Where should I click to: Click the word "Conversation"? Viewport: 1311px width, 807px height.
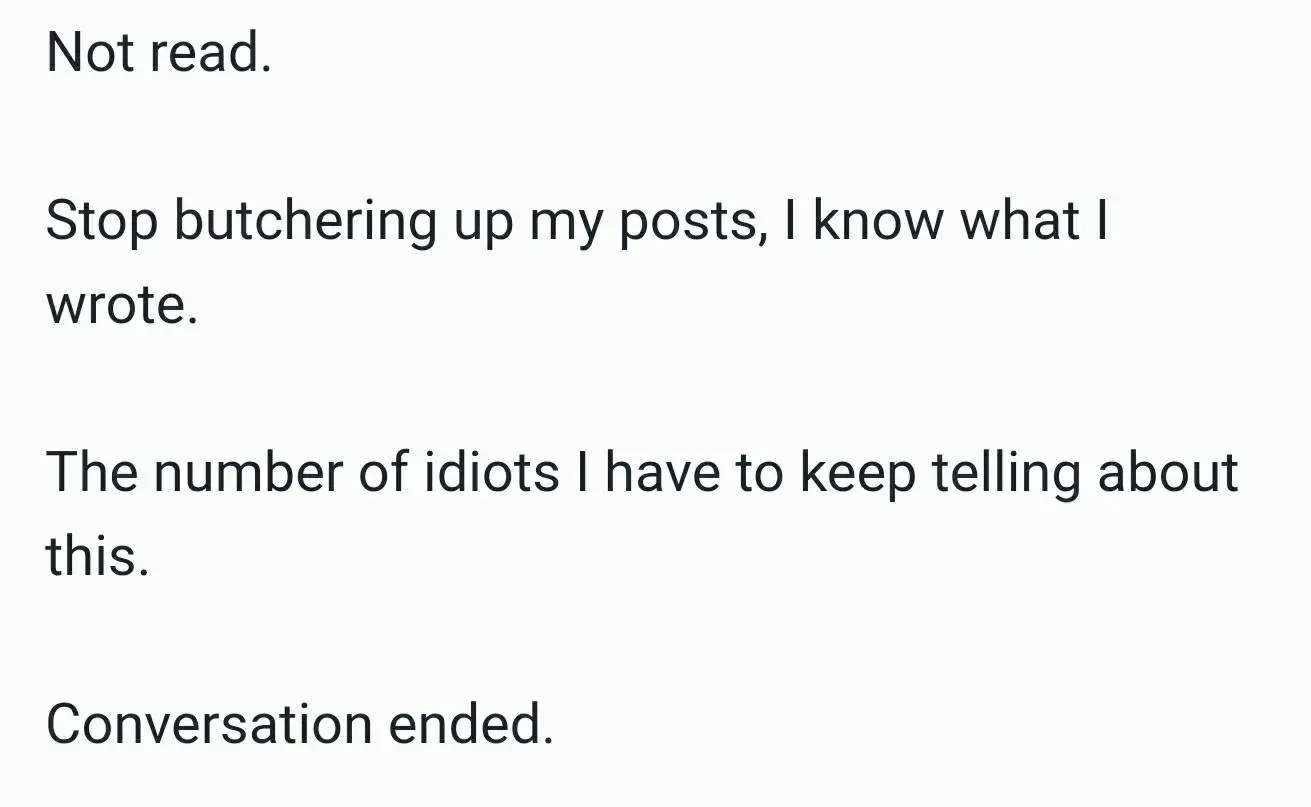(208, 725)
